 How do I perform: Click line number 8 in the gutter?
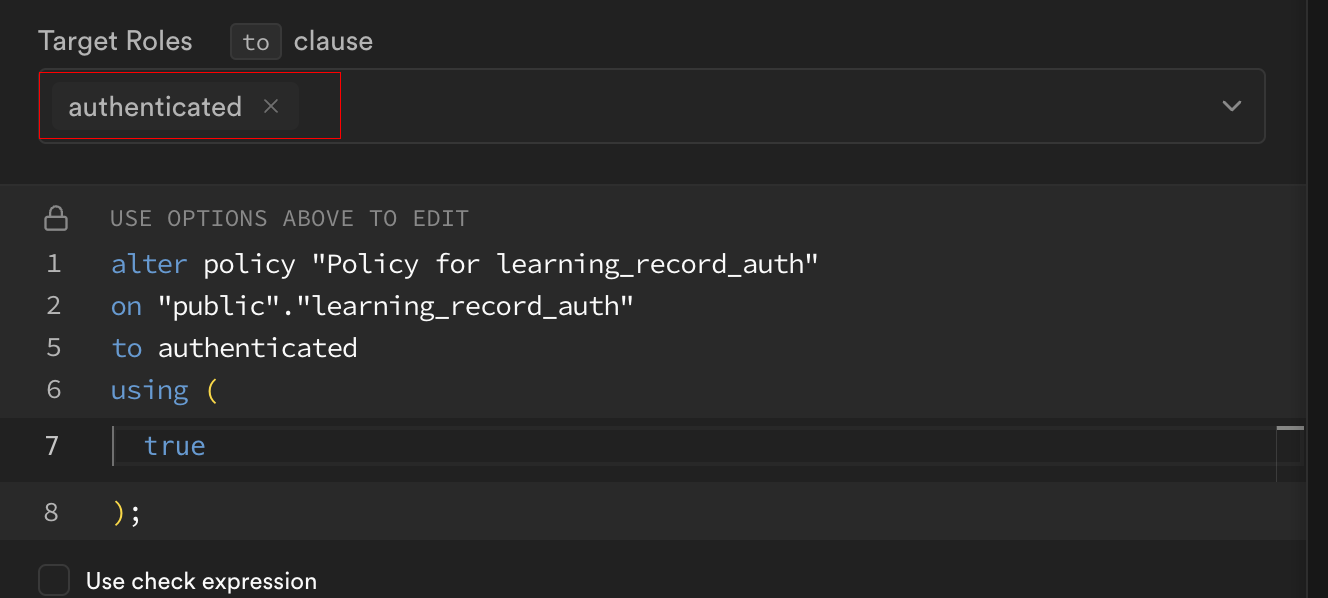click(x=54, y=513)
